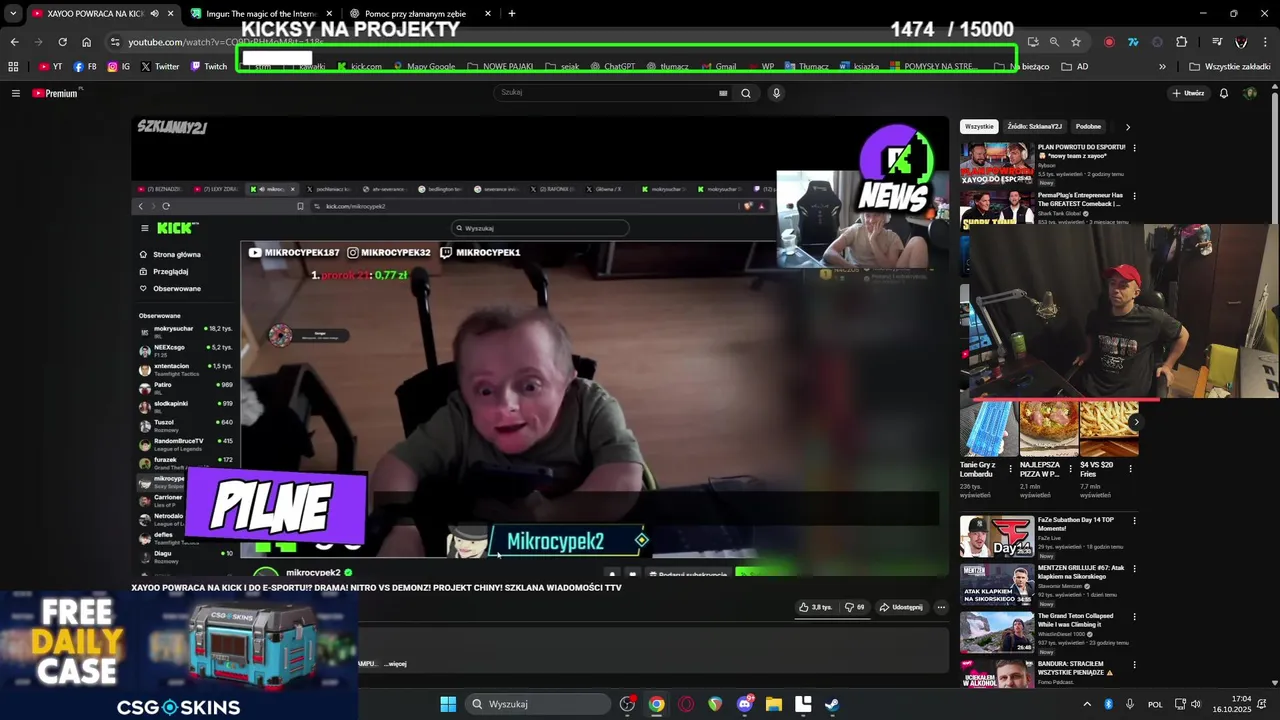Screen dimensions: 1280x720
Task: Select the Podobne filter chip
Action: click(1088, 127)
